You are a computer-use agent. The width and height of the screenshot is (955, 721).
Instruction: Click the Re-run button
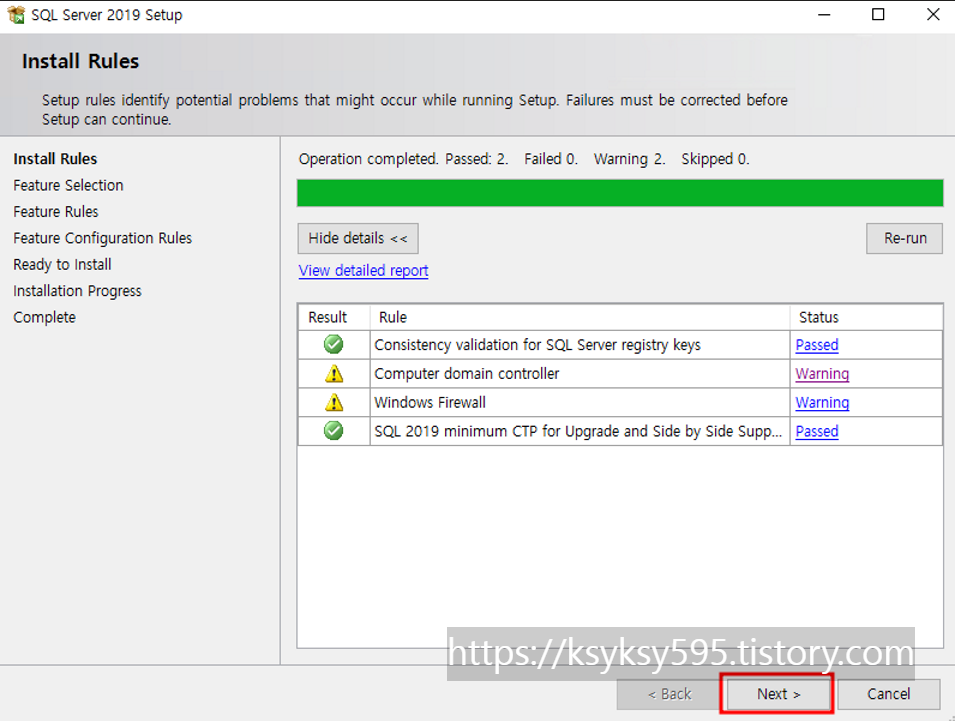coord(904,238)
